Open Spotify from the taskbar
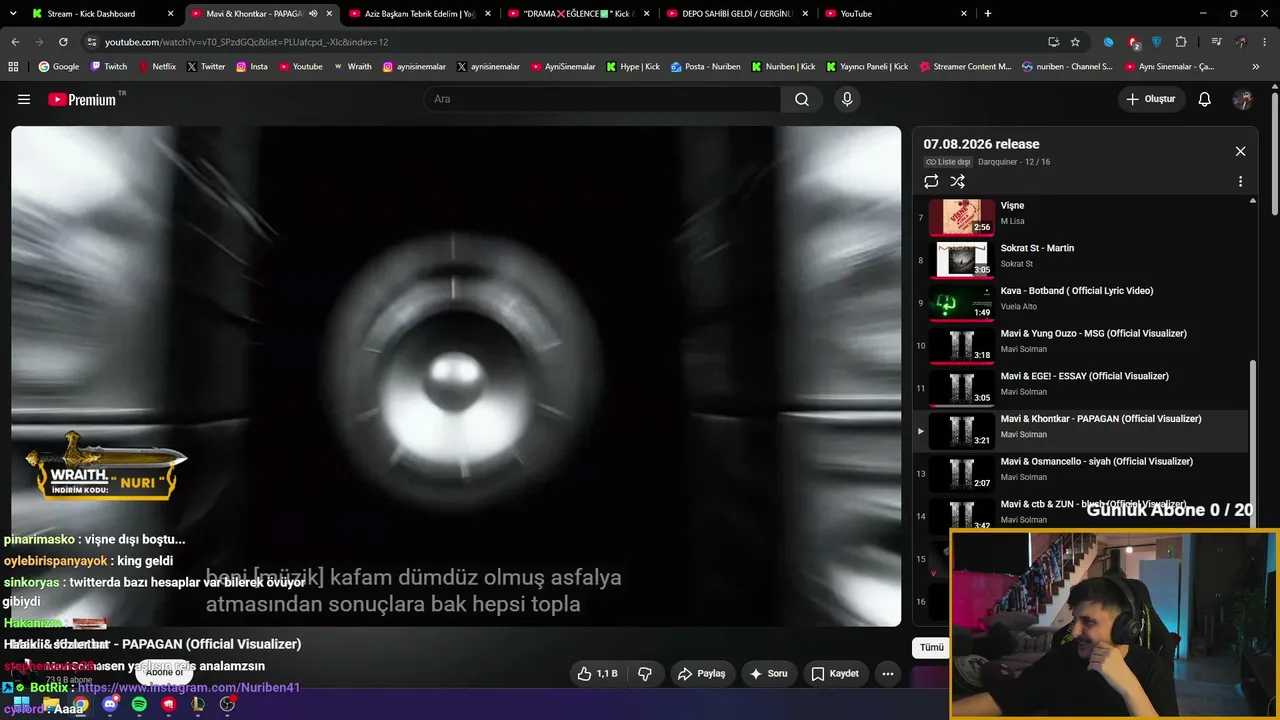Screen dimensions: 1280x720 (139, 704)
